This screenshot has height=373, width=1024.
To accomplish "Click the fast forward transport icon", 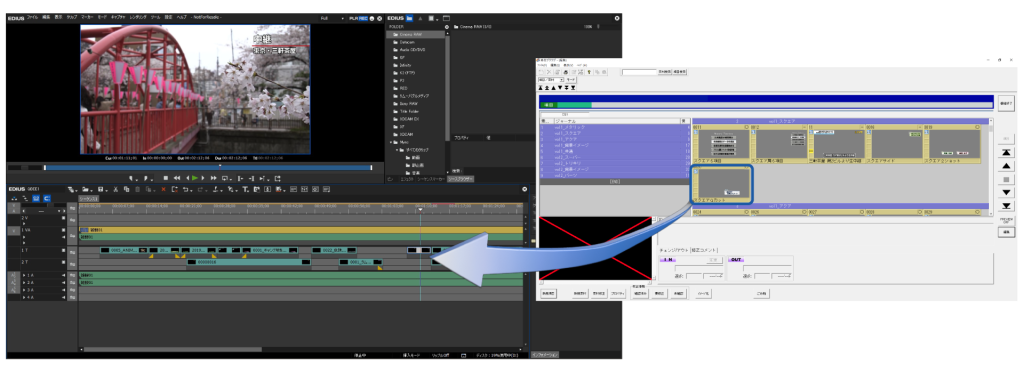I will (214, 178).
